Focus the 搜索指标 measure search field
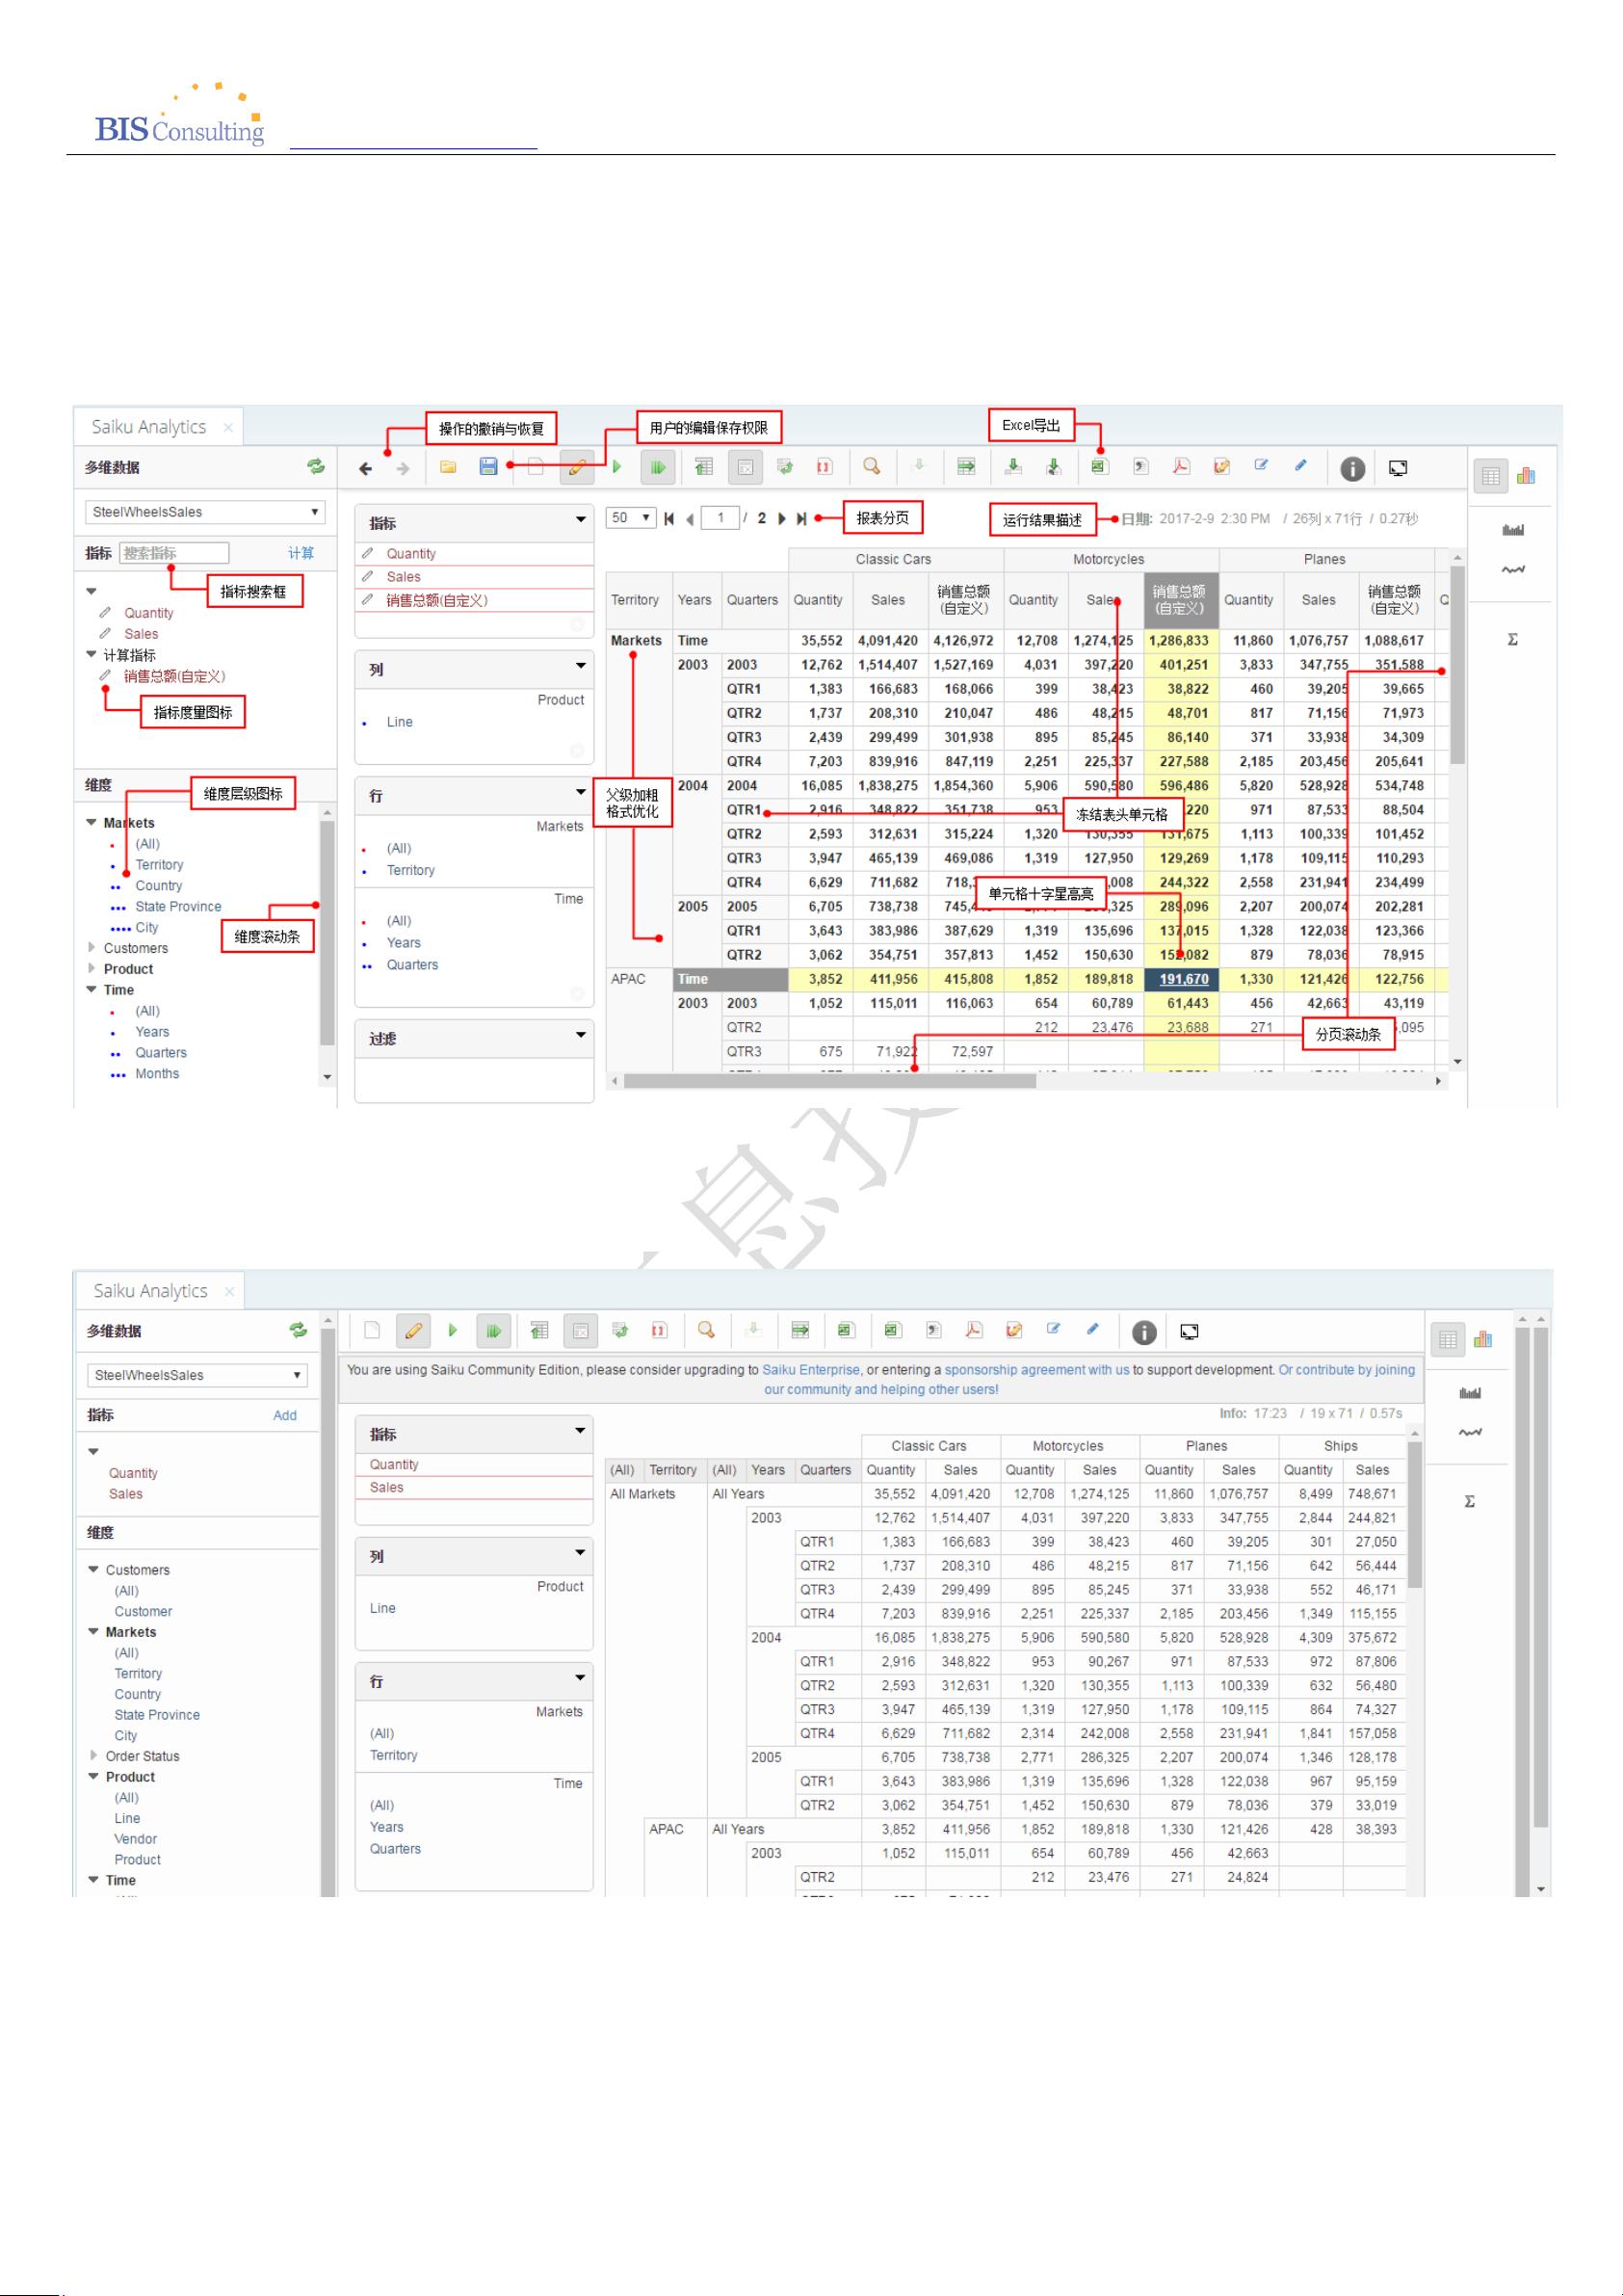This screenshot has width=1623, height=2296. point(174,553)
